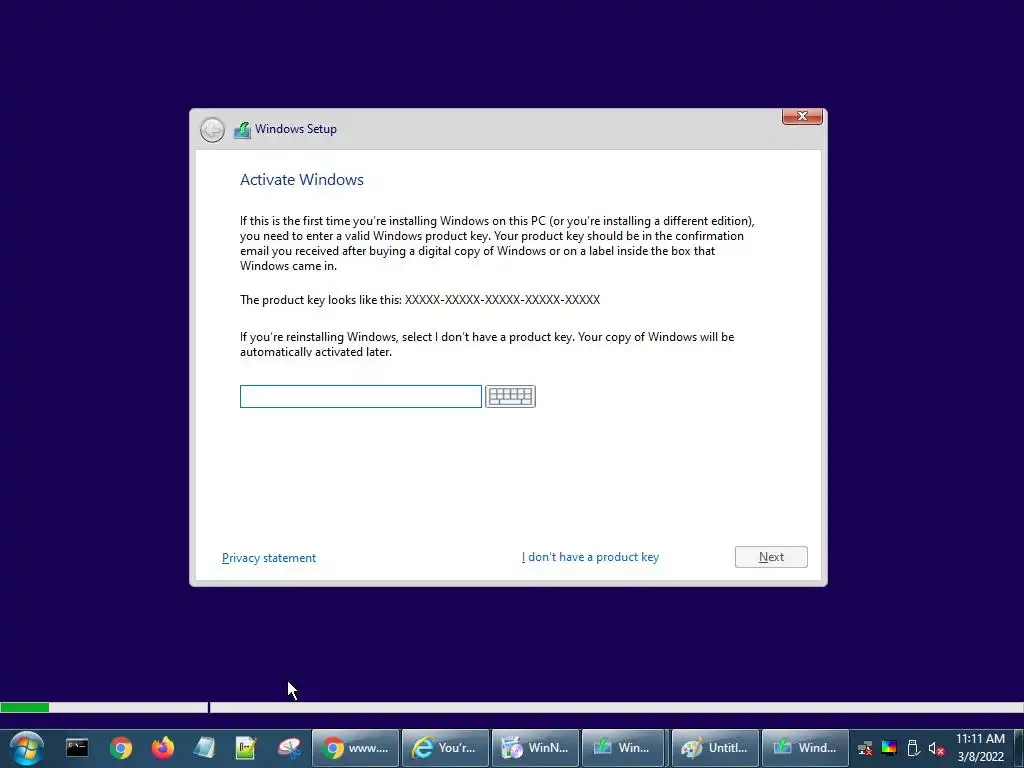This screenshot has width=1024, height=768.
Task: Switch to the Chrome 'www....' window
Action: tap(355, 748)
